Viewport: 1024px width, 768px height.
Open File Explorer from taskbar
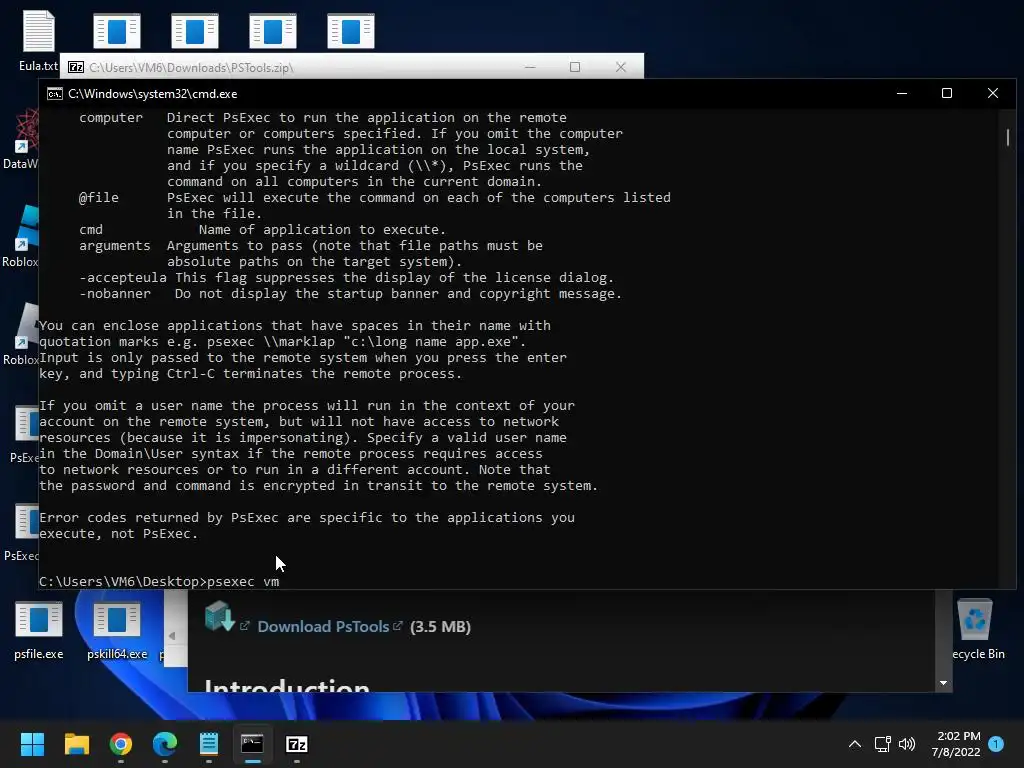tap(76, 744)
